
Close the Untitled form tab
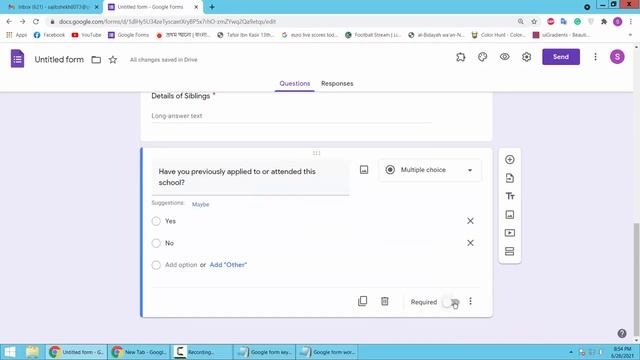(x=196, y=7)
